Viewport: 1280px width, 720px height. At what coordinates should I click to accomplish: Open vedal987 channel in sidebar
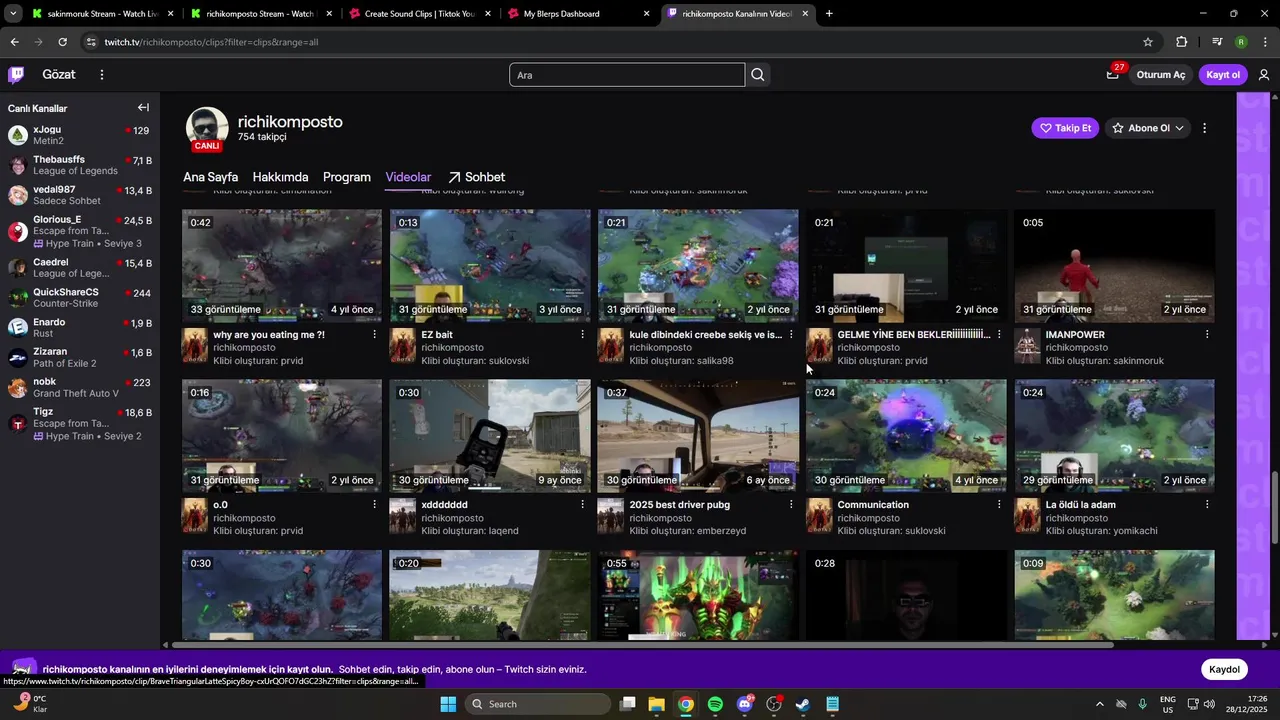coord(79,195)
